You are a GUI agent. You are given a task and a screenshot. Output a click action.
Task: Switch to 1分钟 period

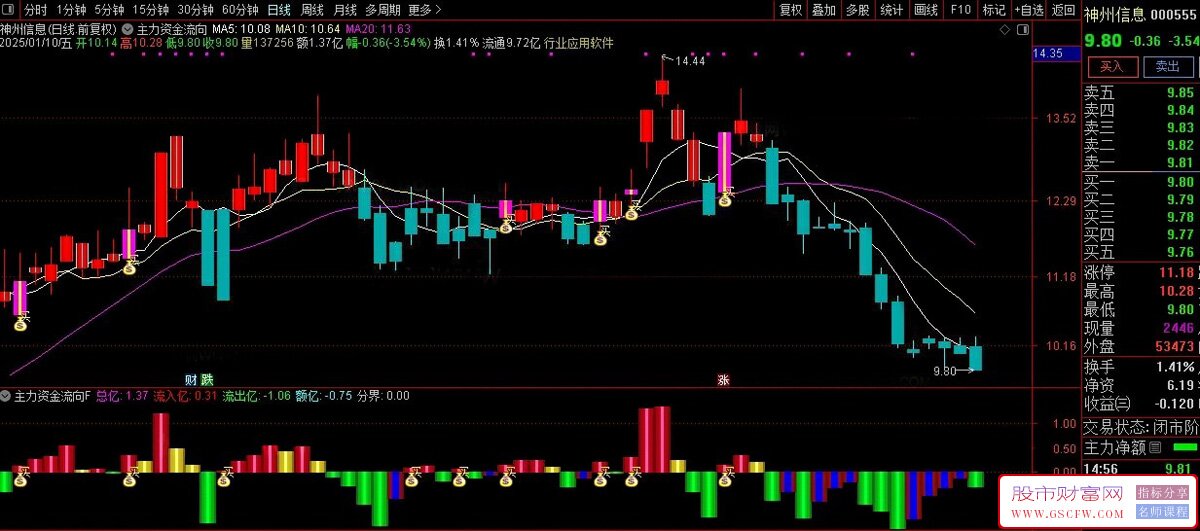pyautogui.click(x=72, y=10)
